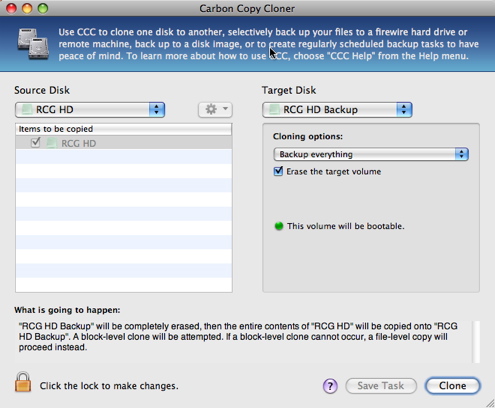Open the purple question mark help button
Screen dimensions: 495x408
pos(330,386)
